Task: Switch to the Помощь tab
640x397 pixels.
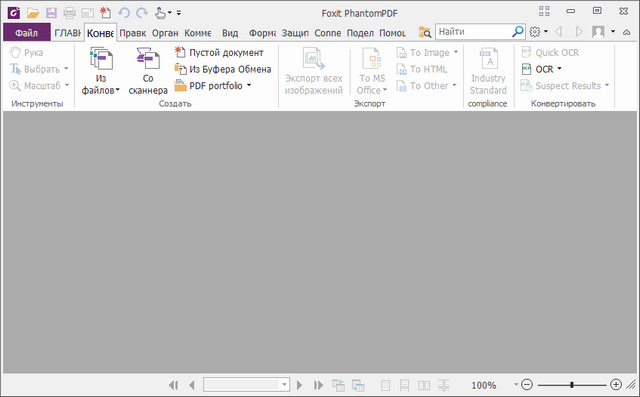Action: 392,32
